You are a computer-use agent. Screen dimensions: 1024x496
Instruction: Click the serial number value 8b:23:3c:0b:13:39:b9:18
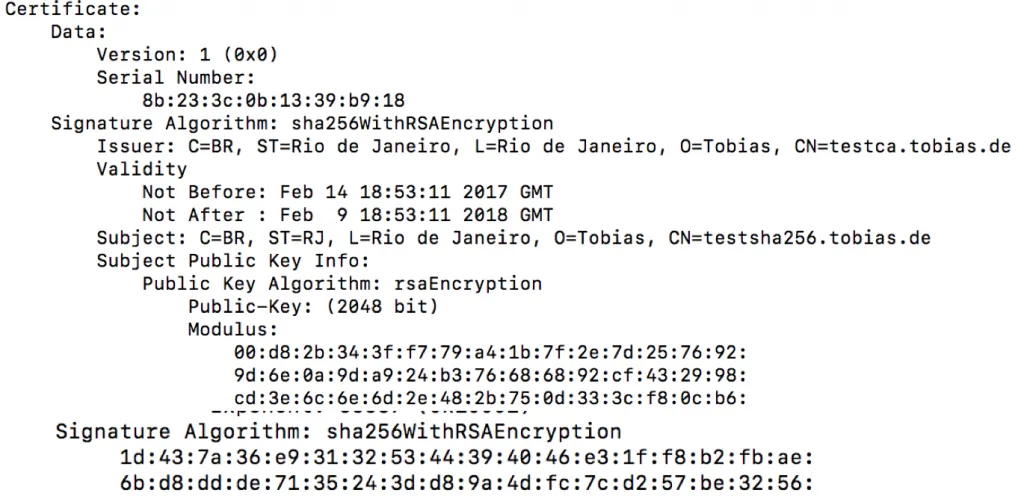(274, 101)
